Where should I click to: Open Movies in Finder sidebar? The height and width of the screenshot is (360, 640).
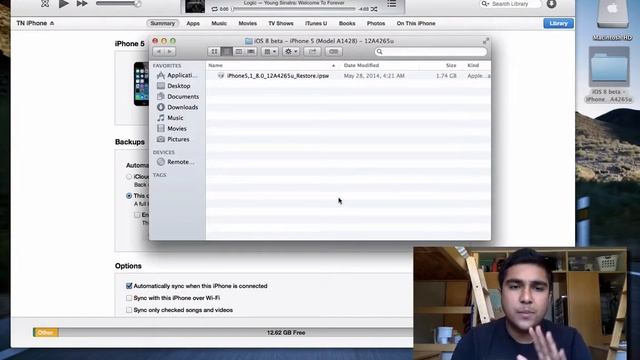coord(172,128)
